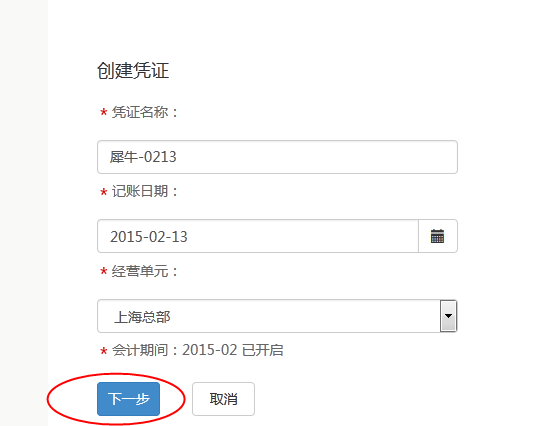The image size is (554, 426).
Task: Click the 创建凭证 heading
Action: point(133,70)
